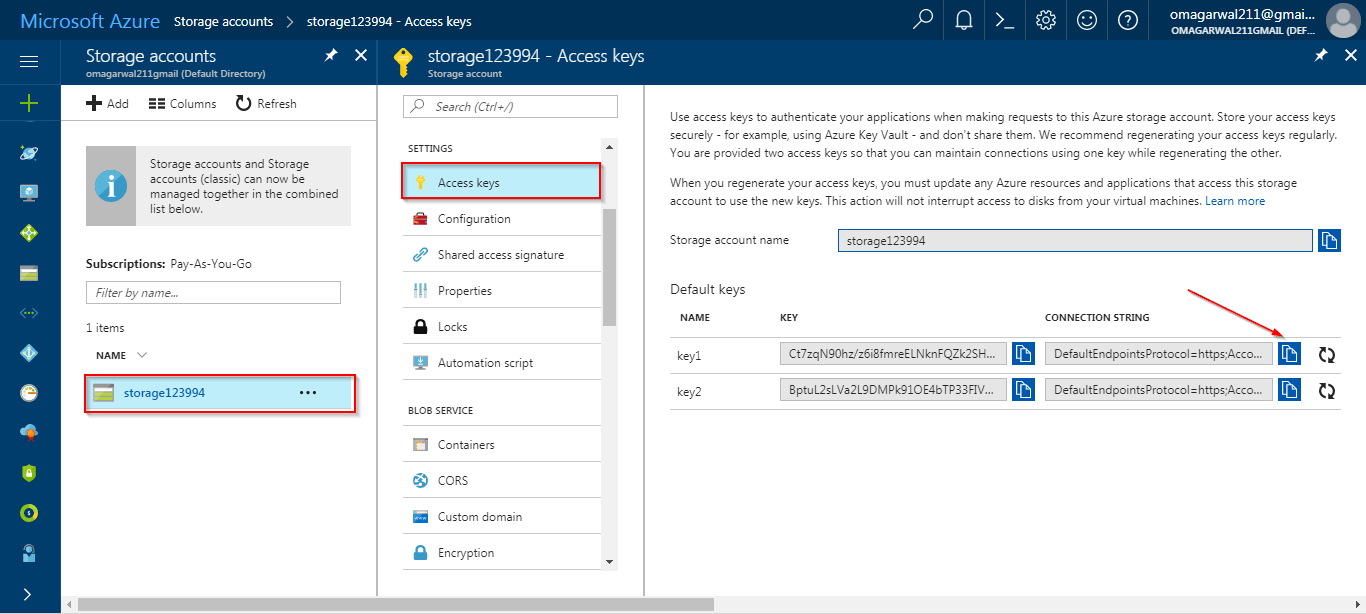Viewport: 1366px width, 614px height.
Task: Copy the key1 connection string
Action: [1289, 355]
